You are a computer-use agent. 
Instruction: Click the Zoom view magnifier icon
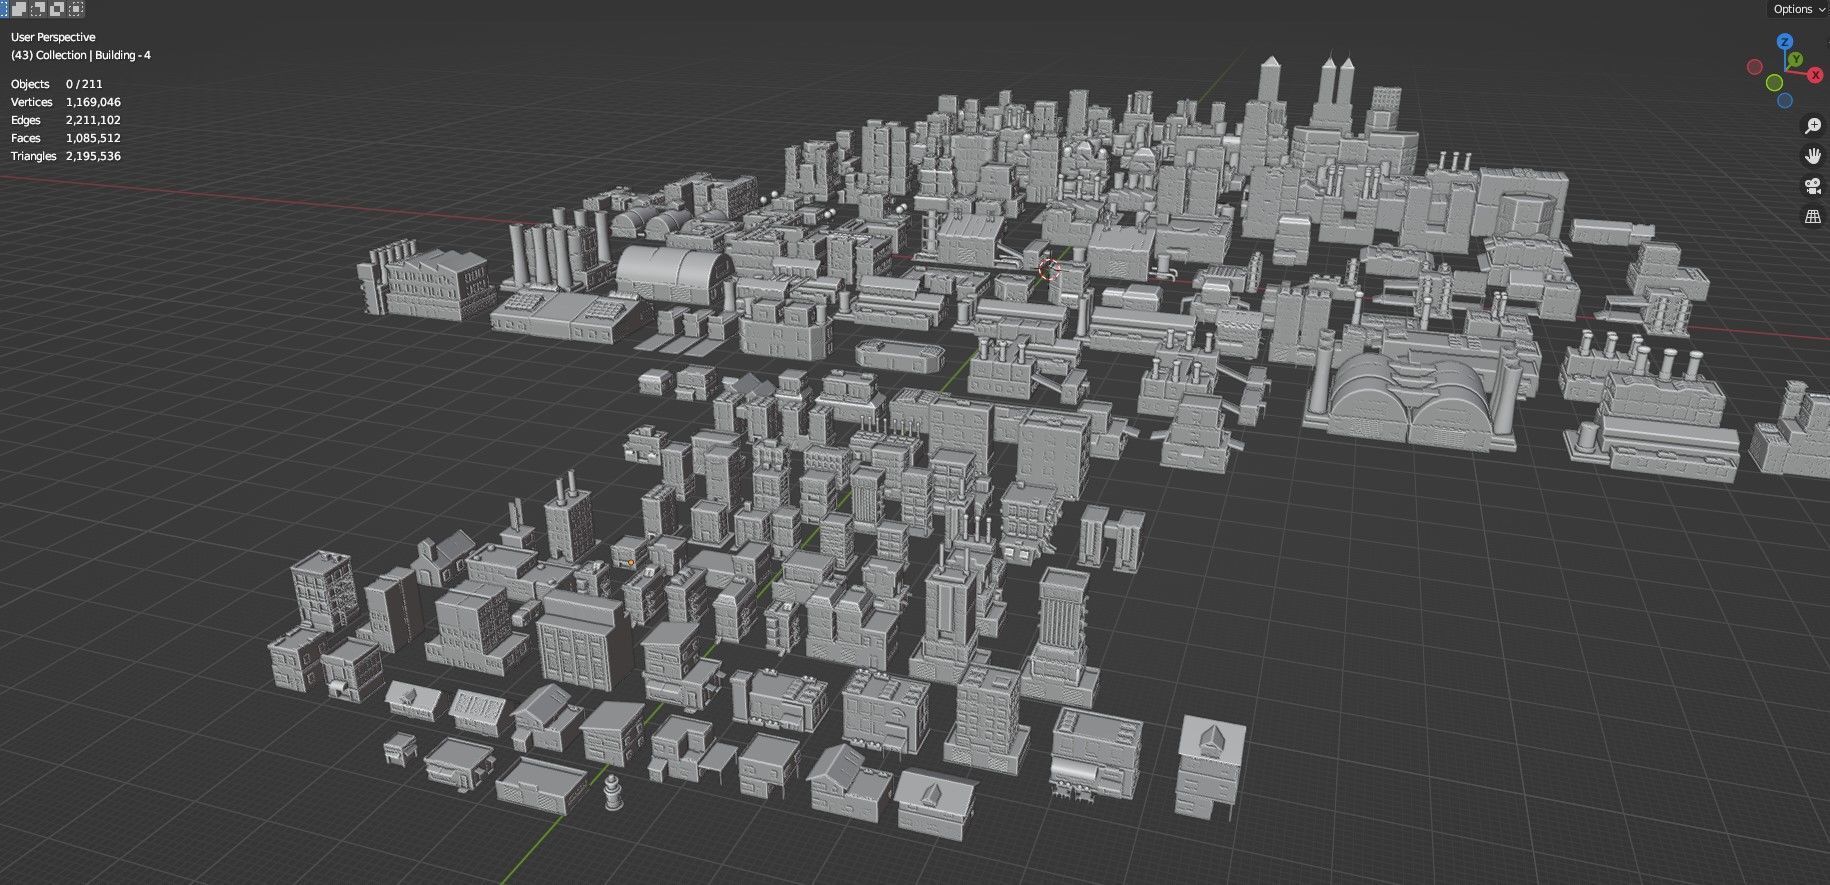click(x=1813, y=126)
